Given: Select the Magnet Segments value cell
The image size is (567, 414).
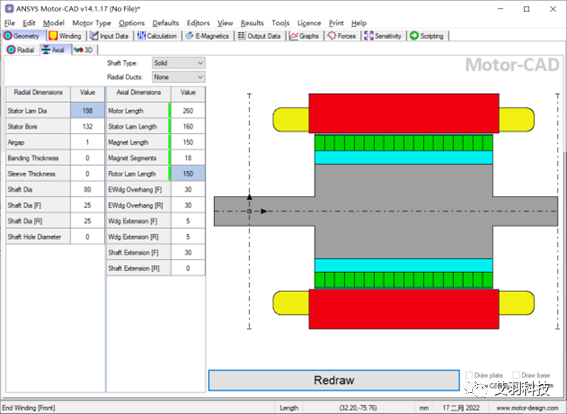Looking at the screenshot, I should pyautogui.click(x=188, y=158).
